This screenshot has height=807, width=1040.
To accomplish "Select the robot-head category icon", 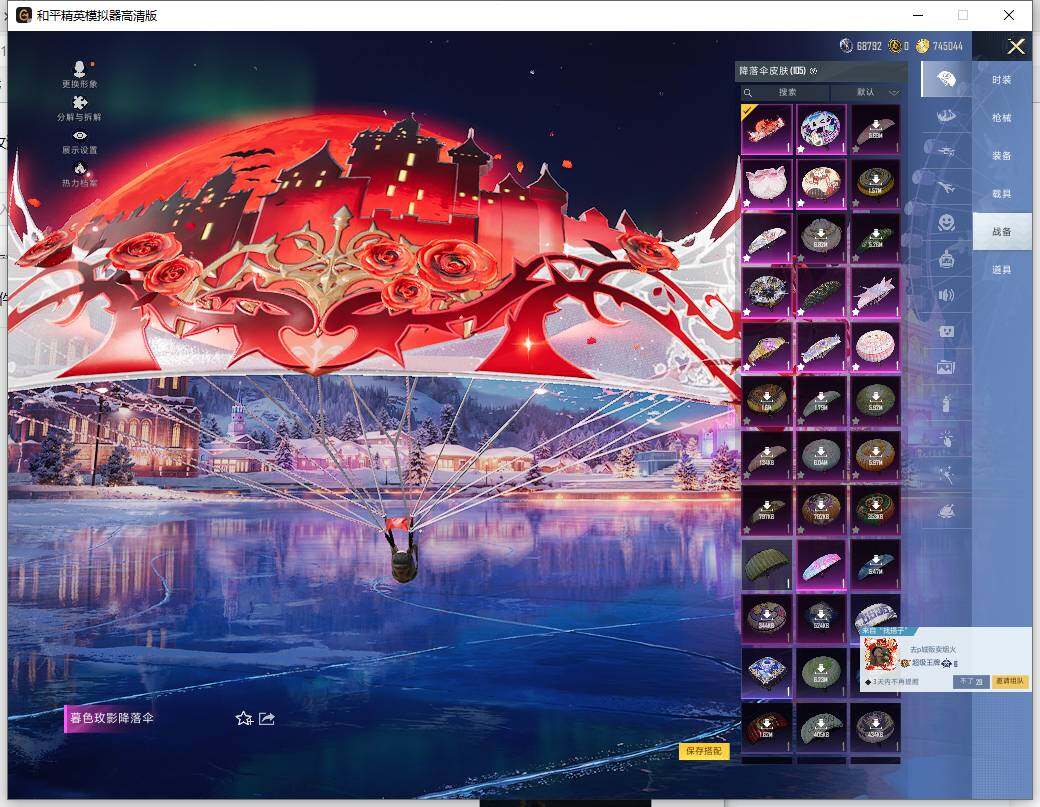I will pyautogui.click(x=946, y=259).
